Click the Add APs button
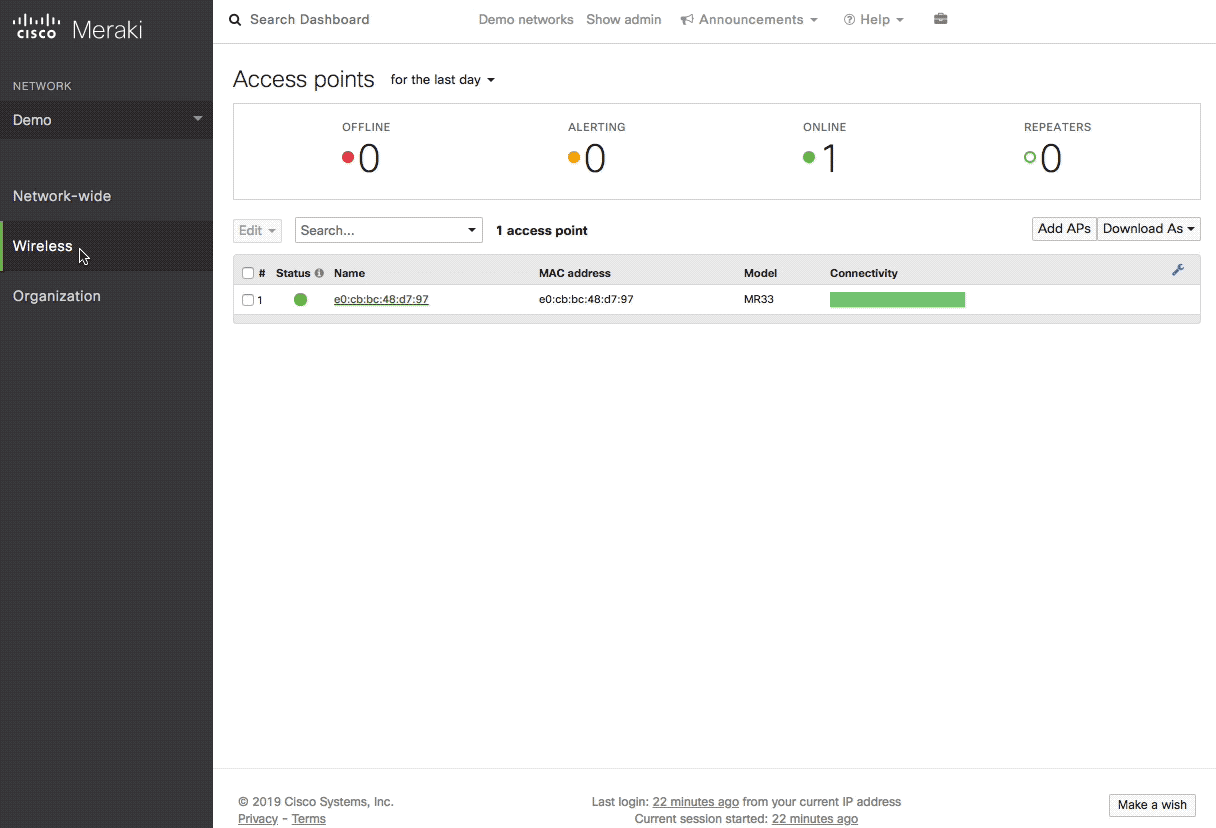This screenshot has width=1216, height=828. click(x=1064, y=229)
